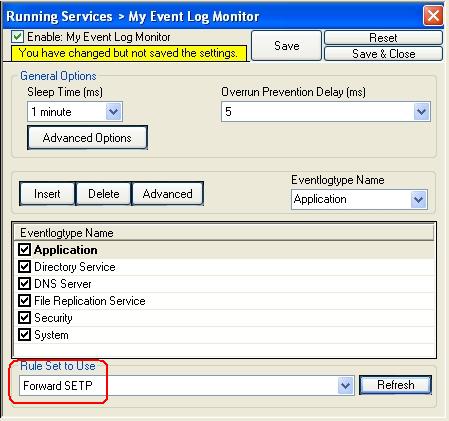
Task: Uncheck the Application event log checkbox
Action: click(24, 249)
